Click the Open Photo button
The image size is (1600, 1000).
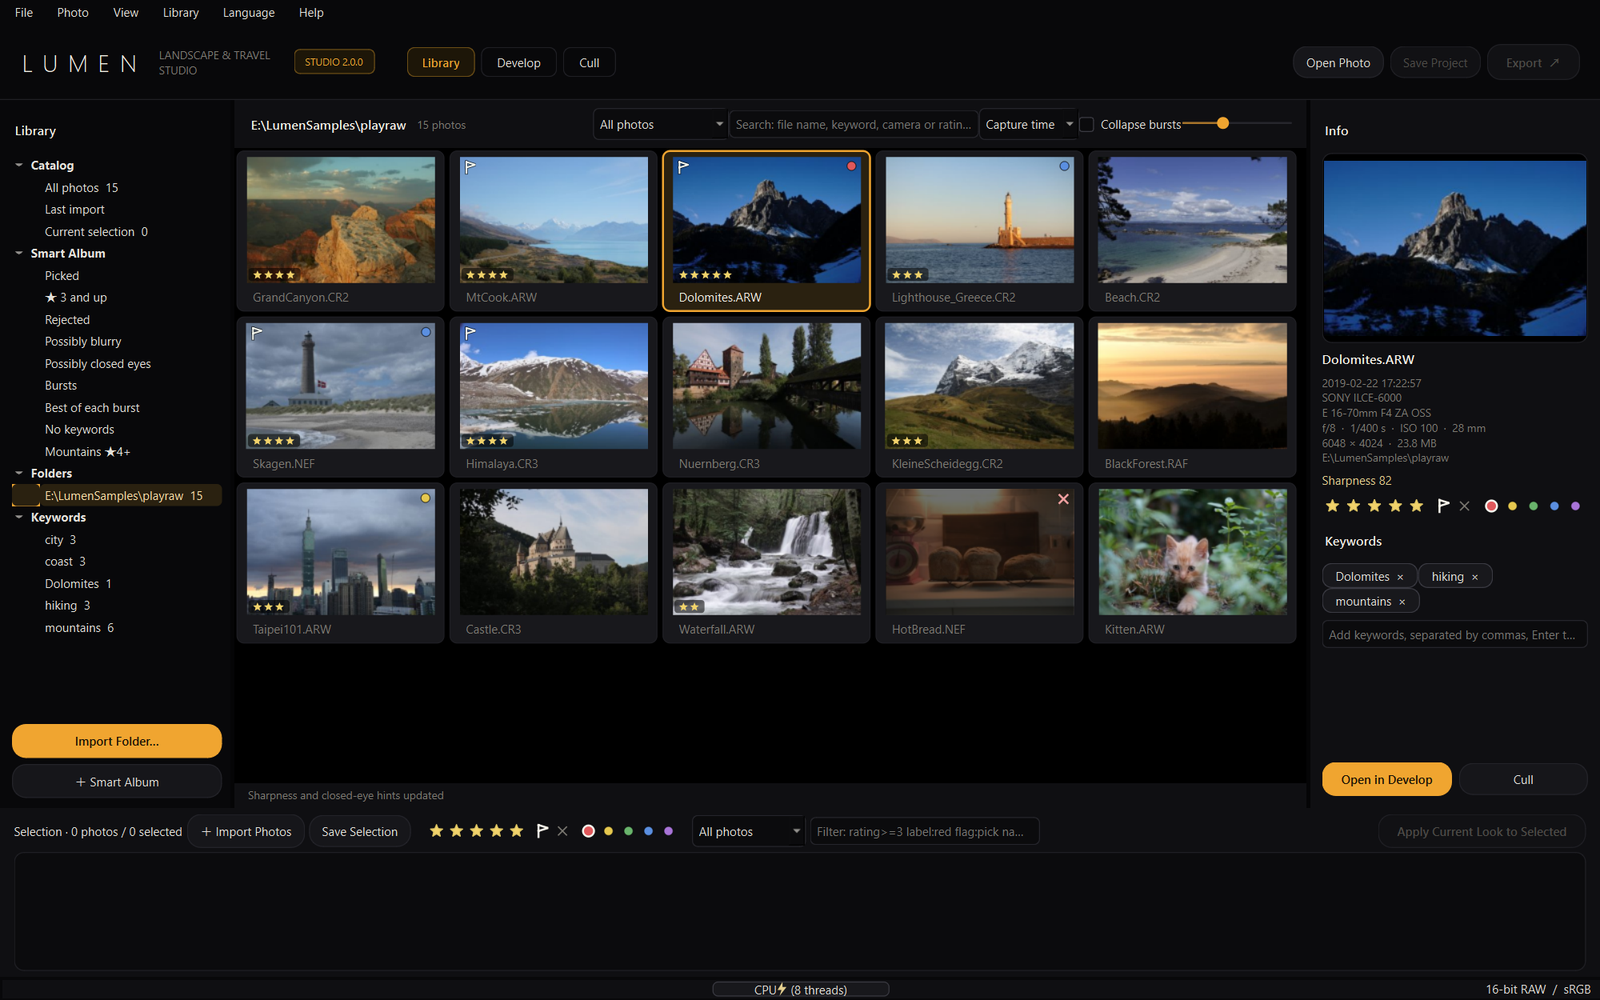click(1338, 63)
